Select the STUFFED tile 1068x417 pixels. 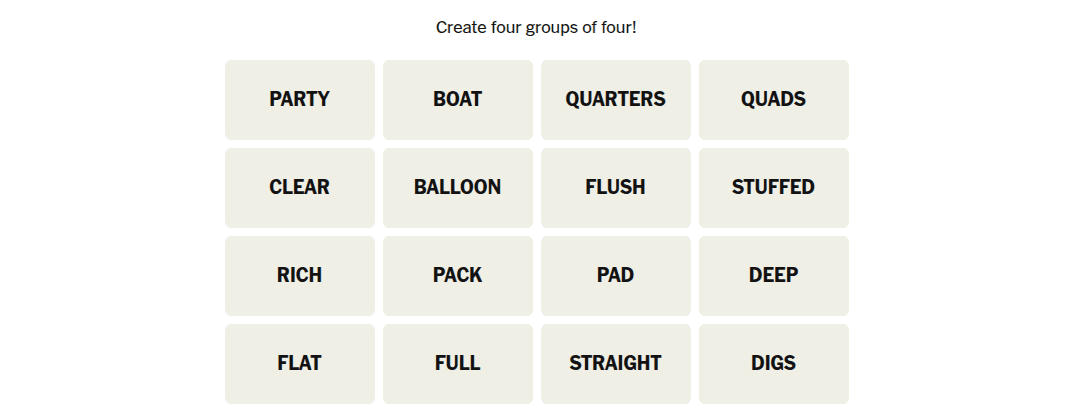point(773,188)
